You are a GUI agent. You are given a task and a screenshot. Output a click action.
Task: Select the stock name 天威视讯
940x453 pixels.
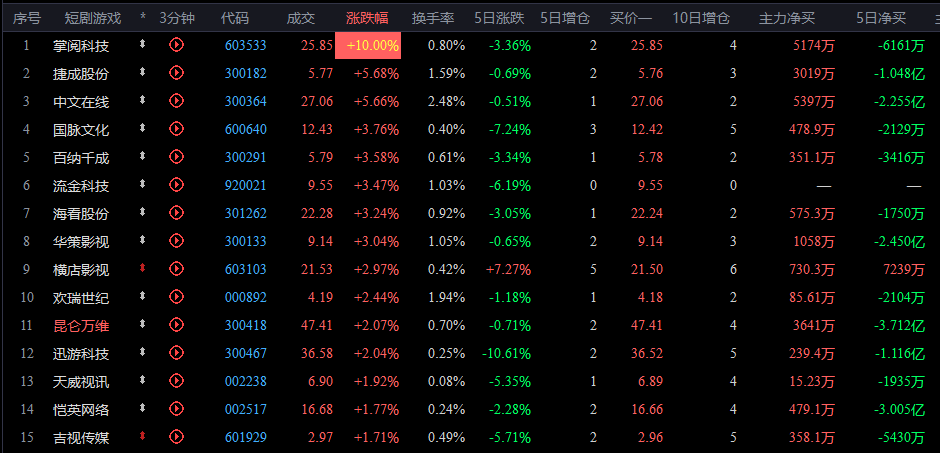pyautogui.click(x=82, y=381)
